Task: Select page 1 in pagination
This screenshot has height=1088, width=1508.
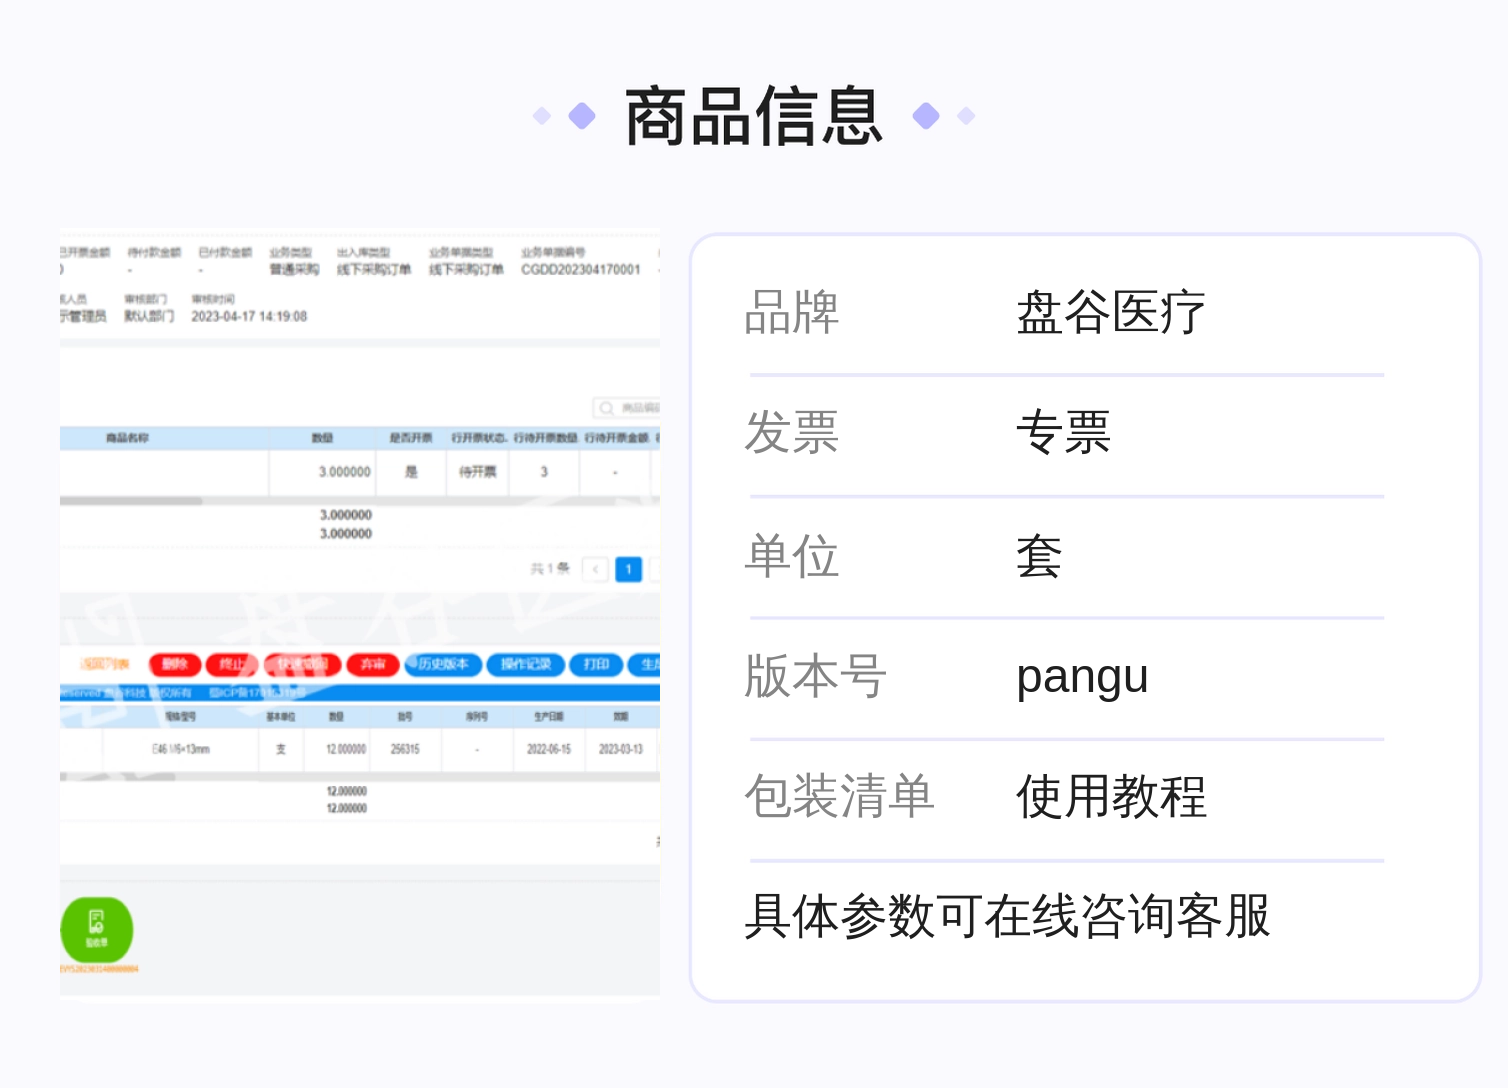Action: [x=628, y=569]
